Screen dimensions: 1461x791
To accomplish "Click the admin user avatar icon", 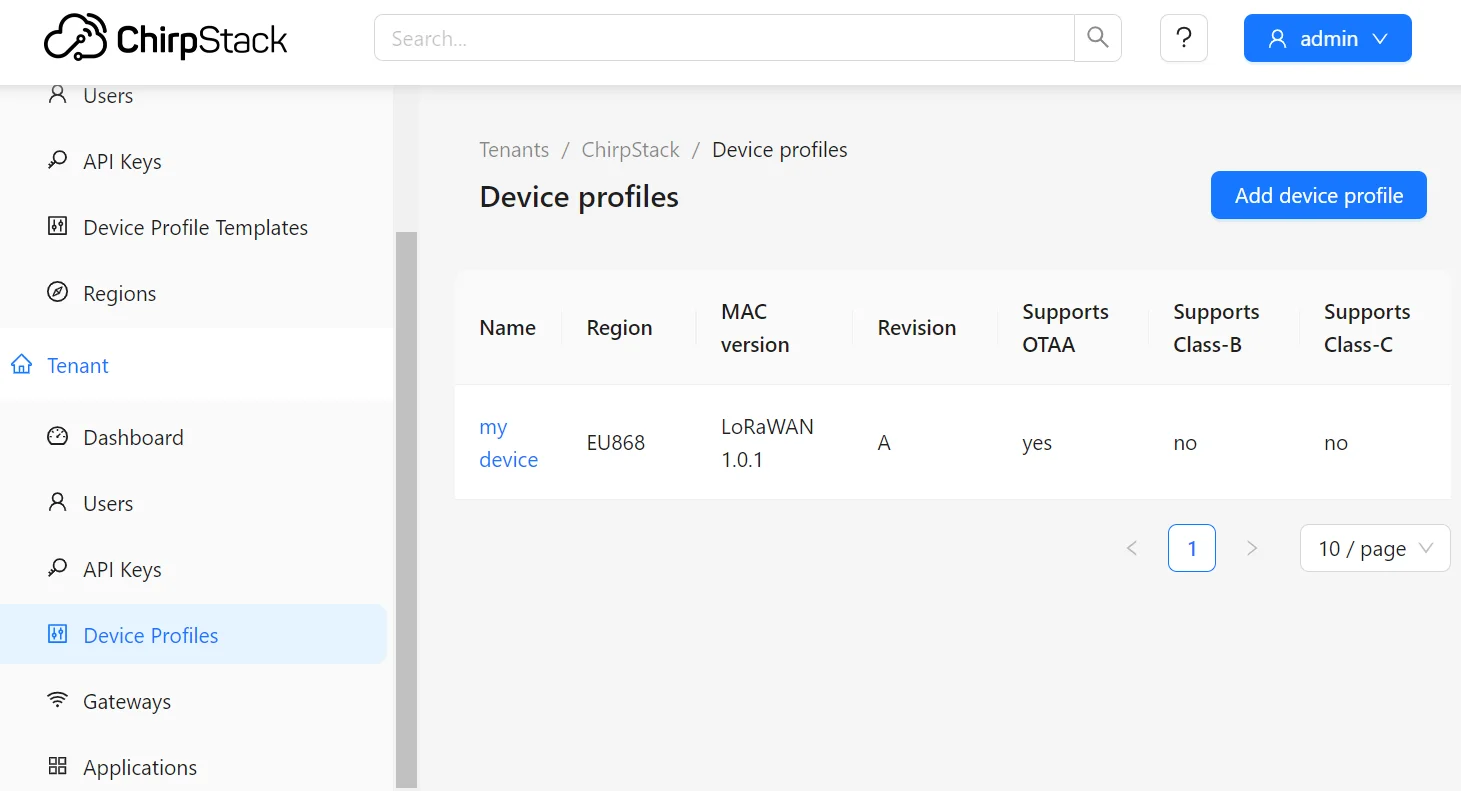I will point(1277,39).
